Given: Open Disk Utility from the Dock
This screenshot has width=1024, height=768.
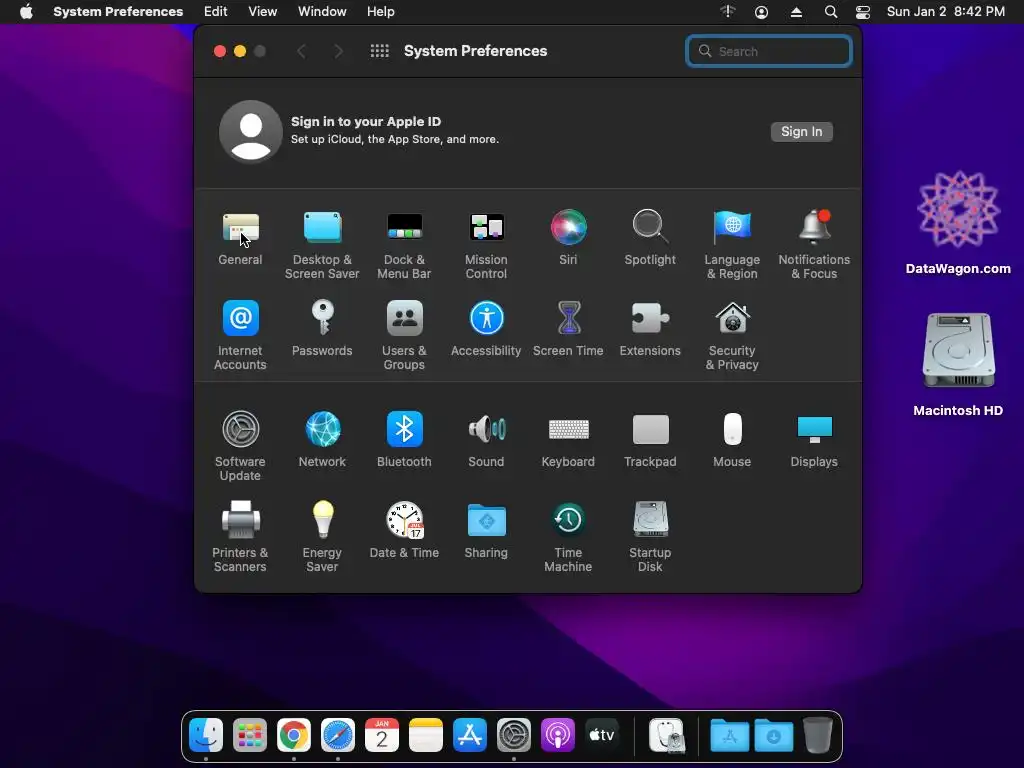Looking at the screenshot, I should (667, 735).
